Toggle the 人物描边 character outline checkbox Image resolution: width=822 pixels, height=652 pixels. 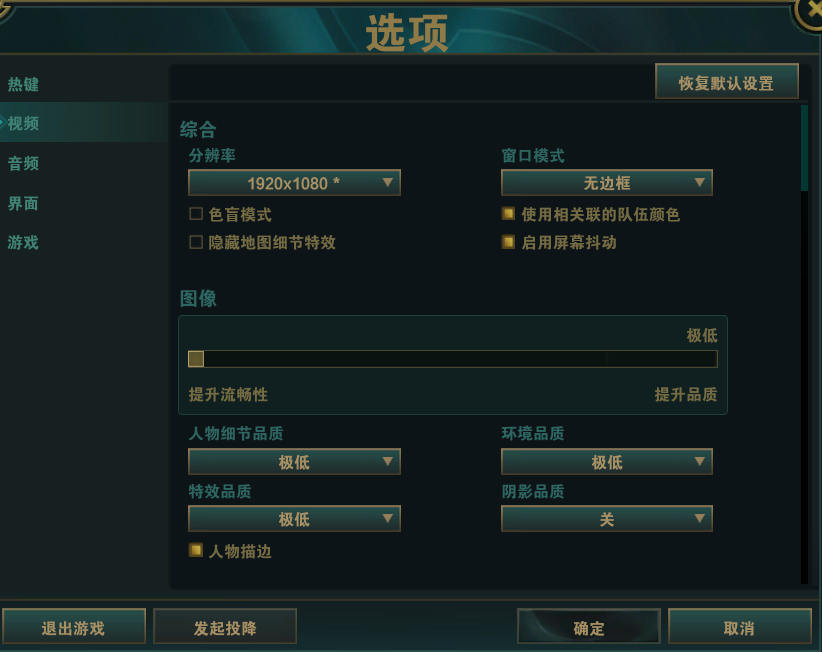pos(196,550)
